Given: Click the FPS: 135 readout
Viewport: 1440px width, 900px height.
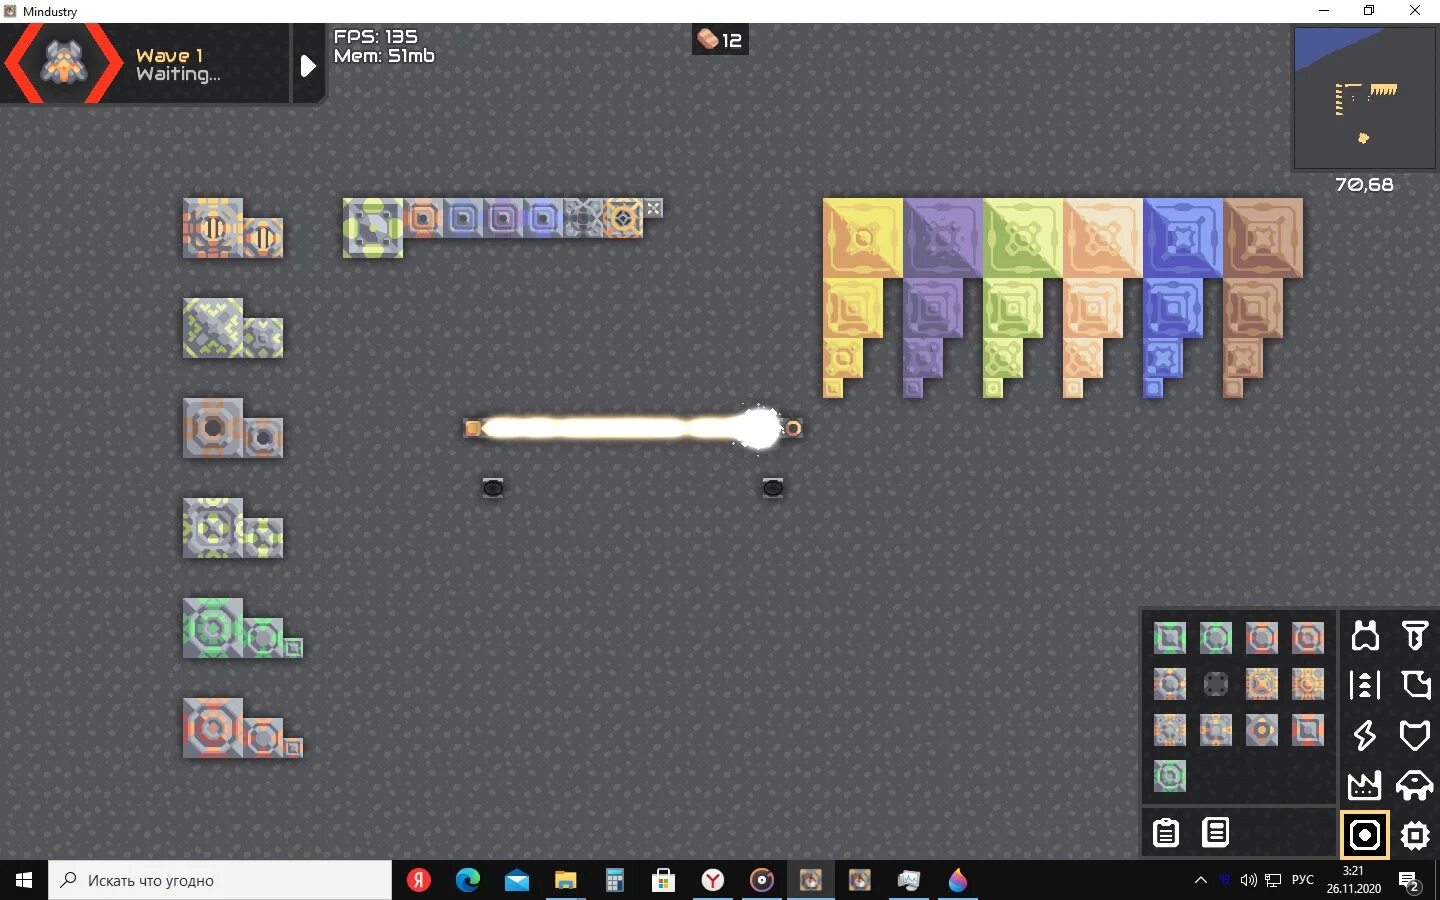Looking at the screenshot, I should (x=376, y=36).
